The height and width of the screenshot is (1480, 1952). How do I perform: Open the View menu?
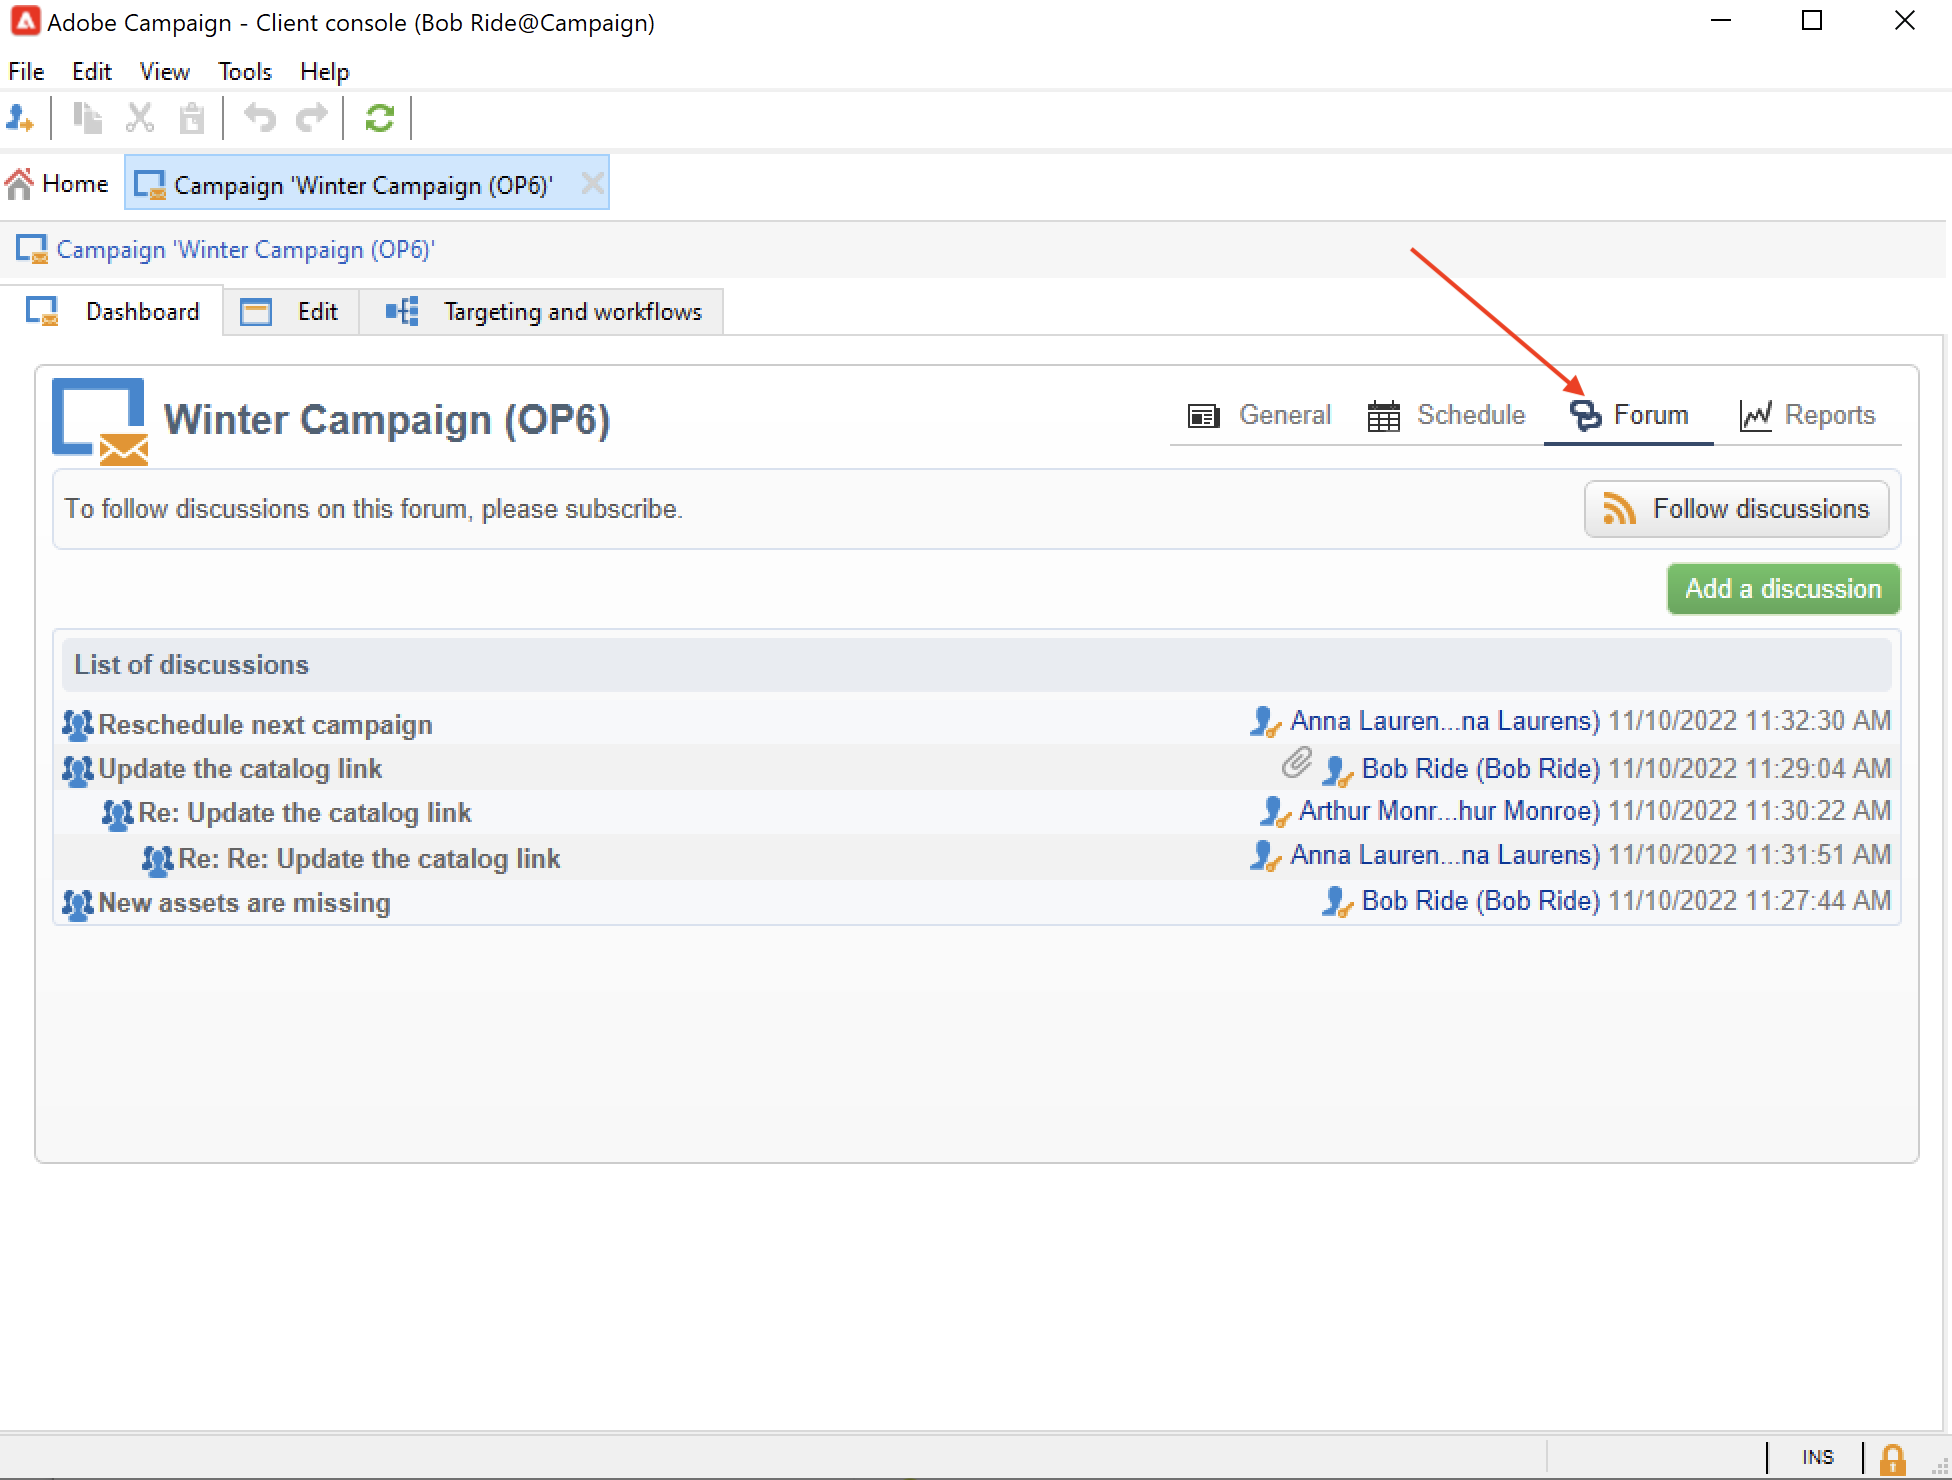[x=164, y=72]
